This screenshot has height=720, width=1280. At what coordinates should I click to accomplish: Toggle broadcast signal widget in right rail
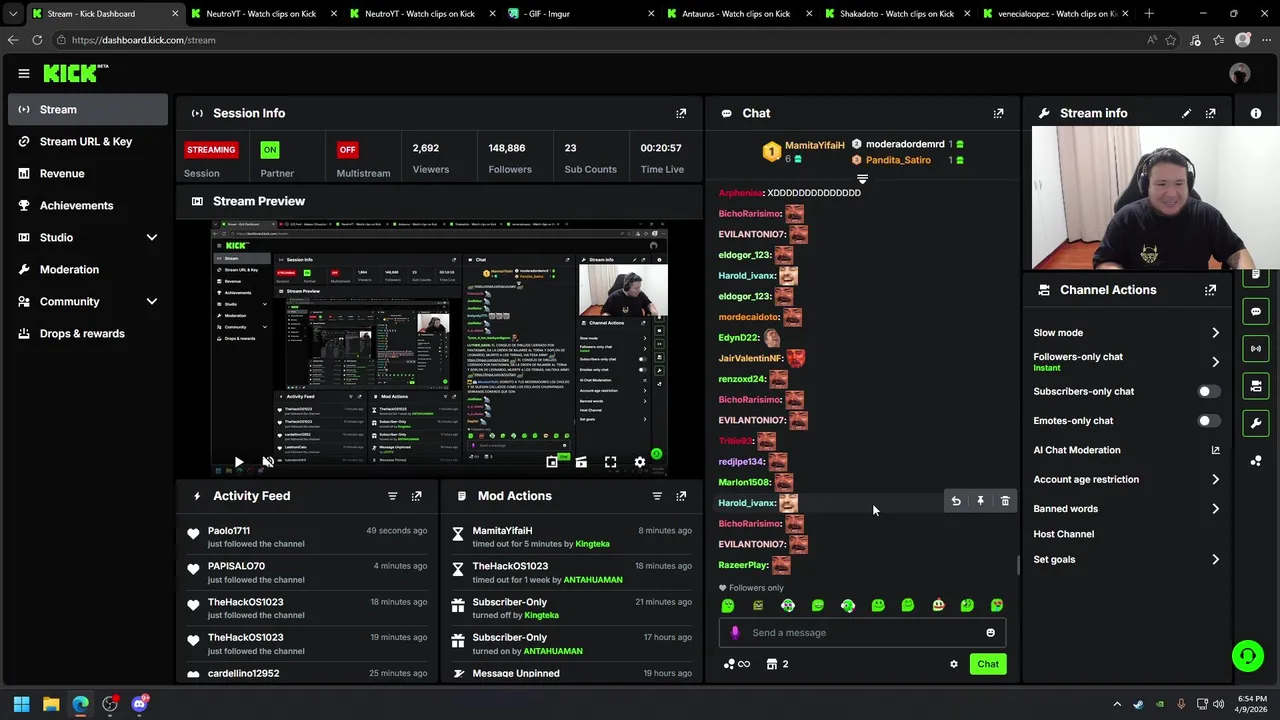(x=1256, y=349)
